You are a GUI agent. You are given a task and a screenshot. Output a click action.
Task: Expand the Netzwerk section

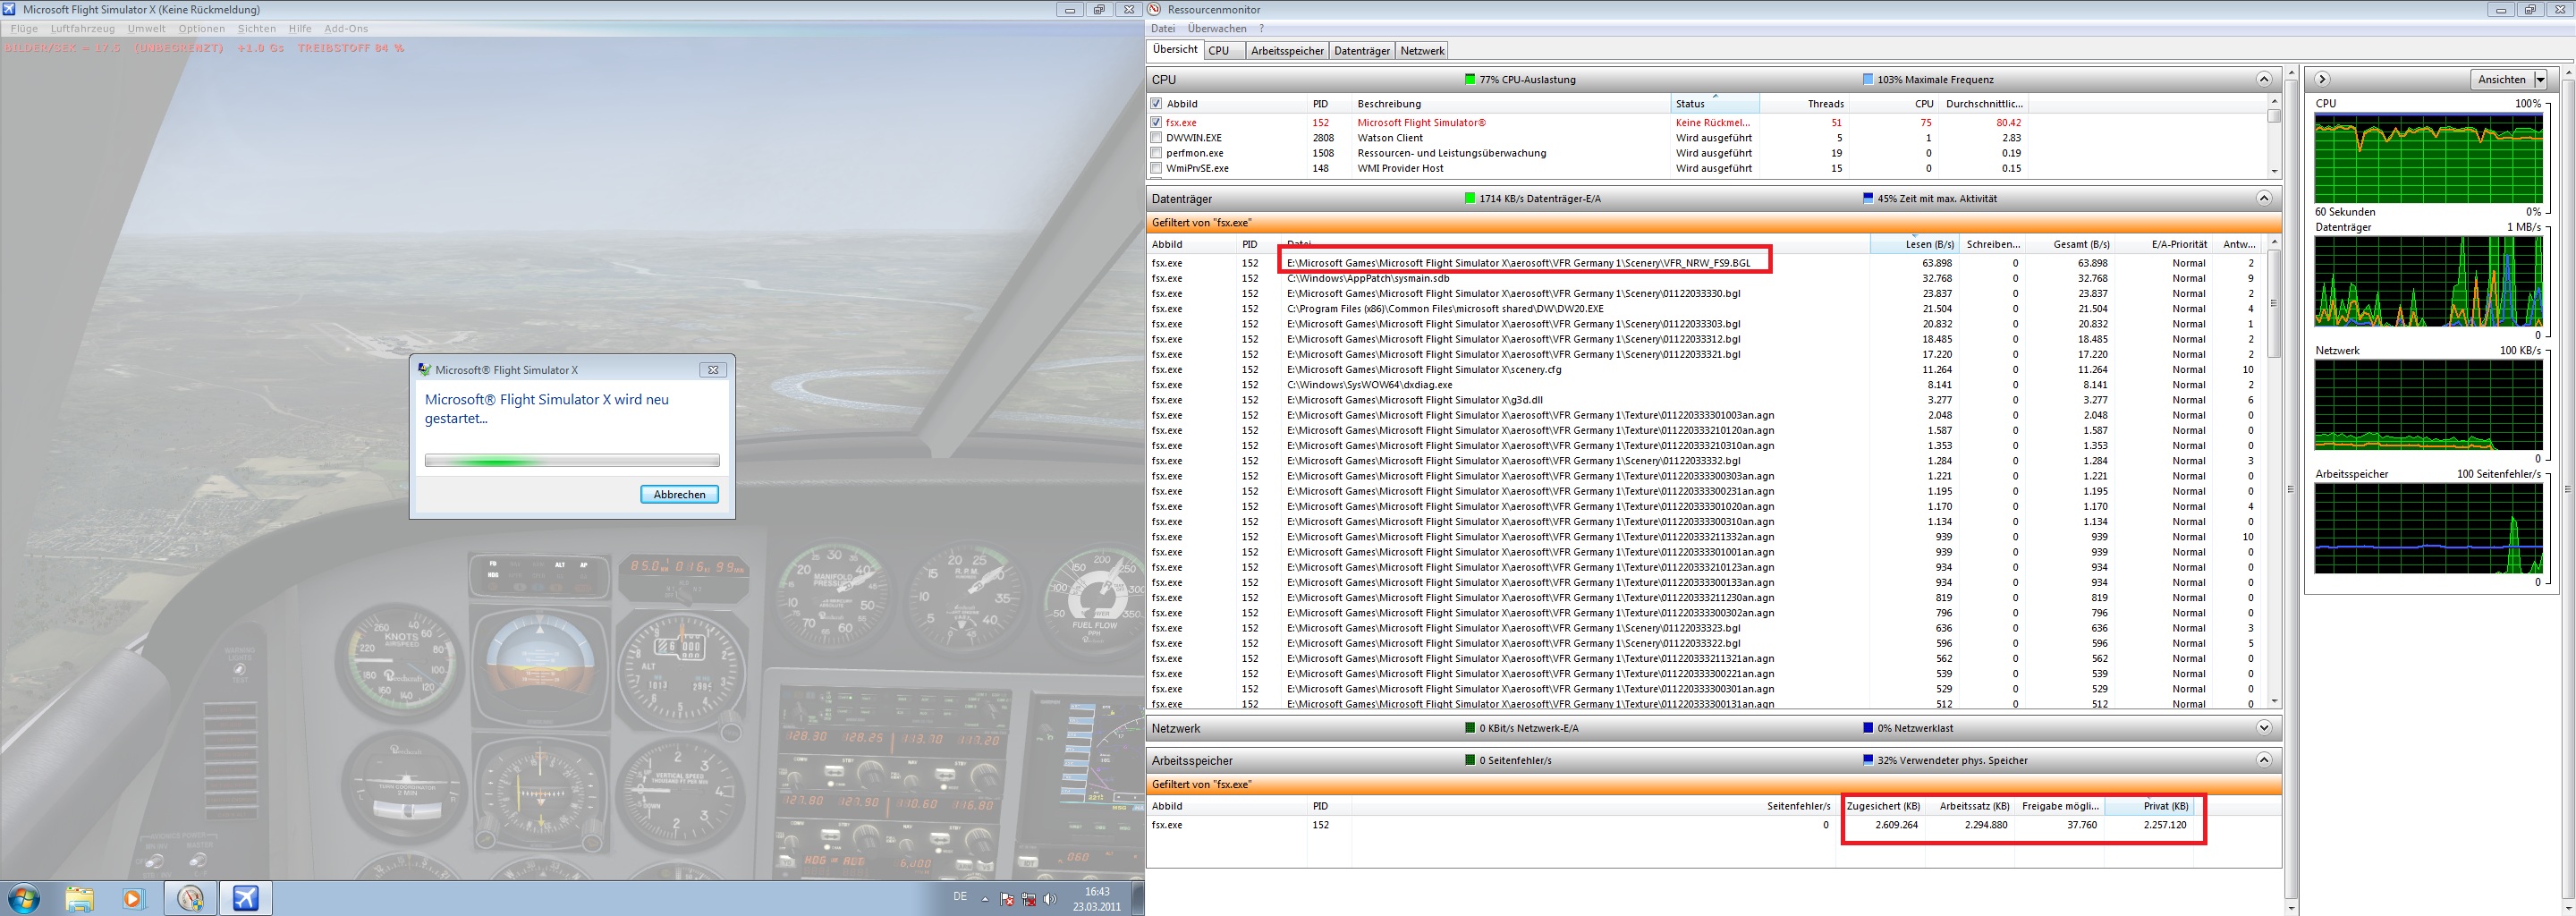2264,728
